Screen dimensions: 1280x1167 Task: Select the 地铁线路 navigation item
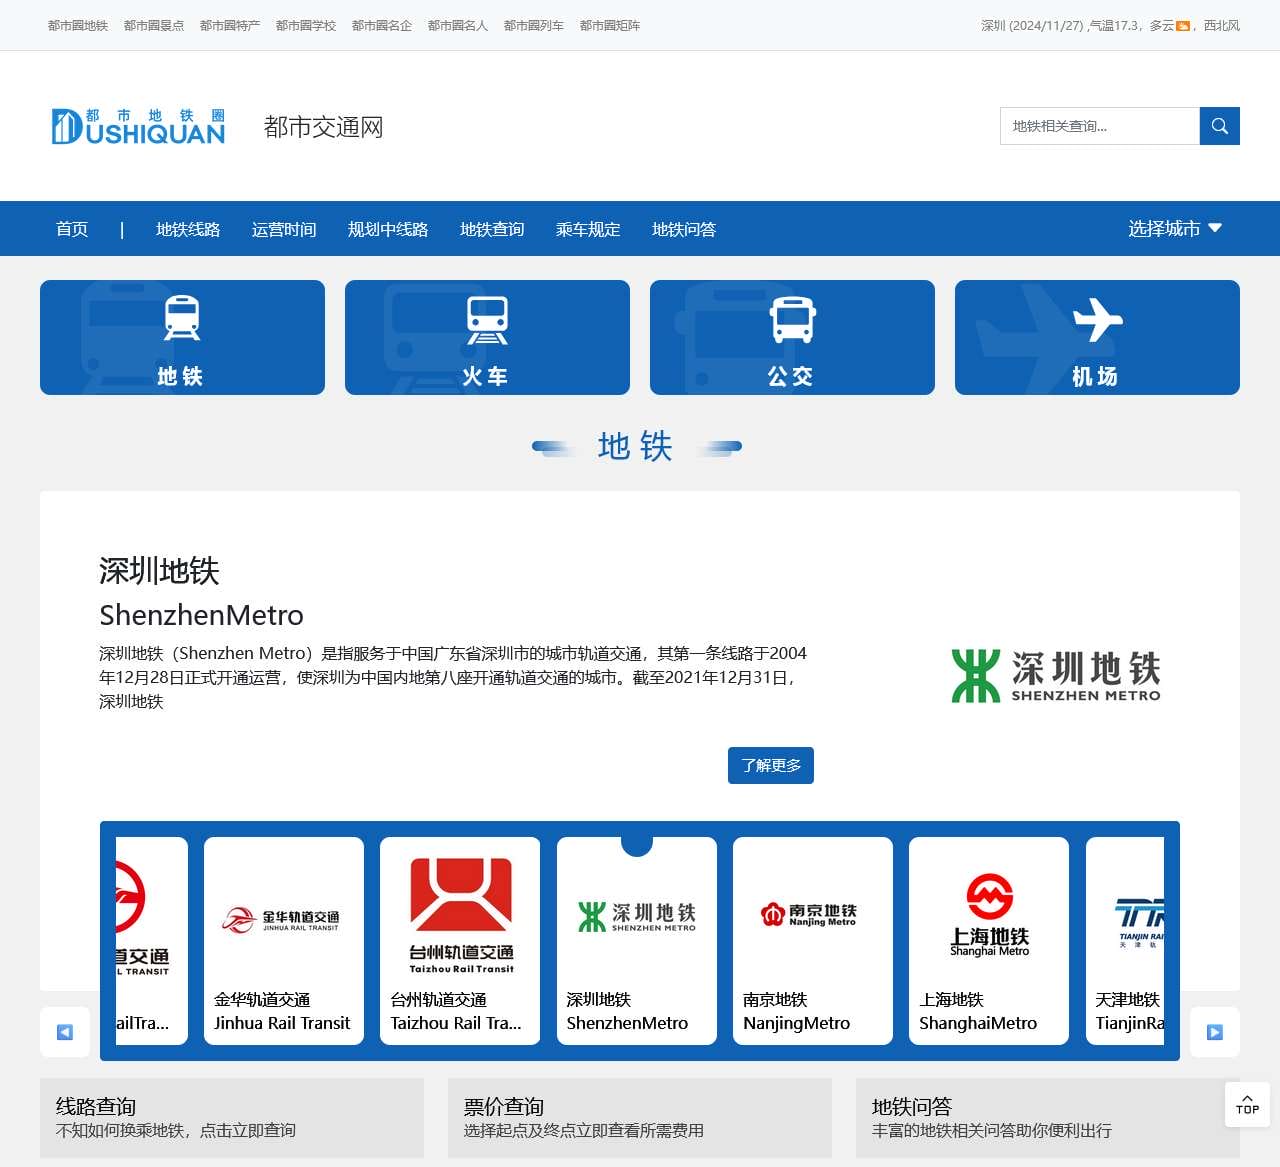(x=188, y=229)
